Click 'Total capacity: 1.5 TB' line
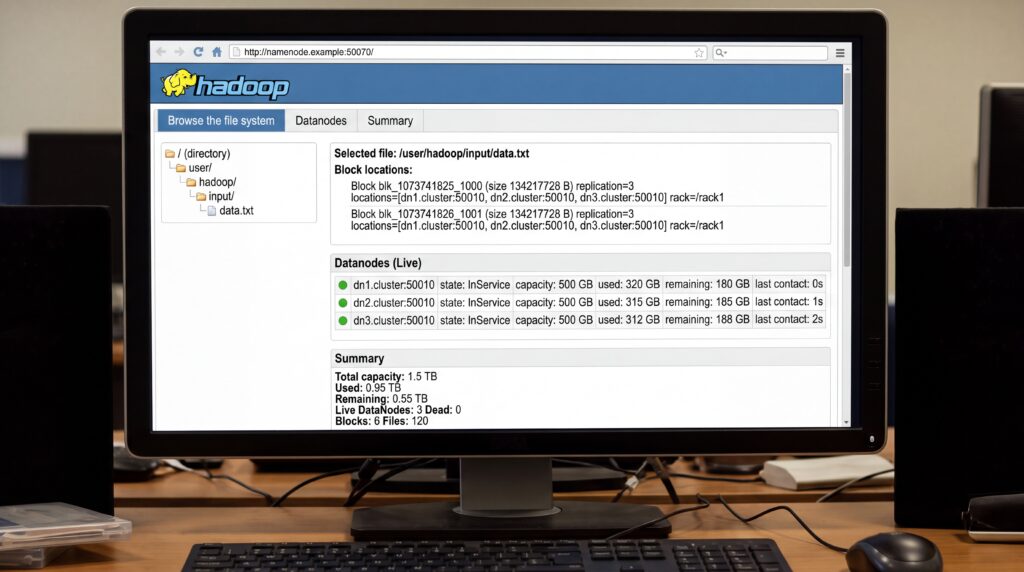1024x572 pixels. [386, 377]
